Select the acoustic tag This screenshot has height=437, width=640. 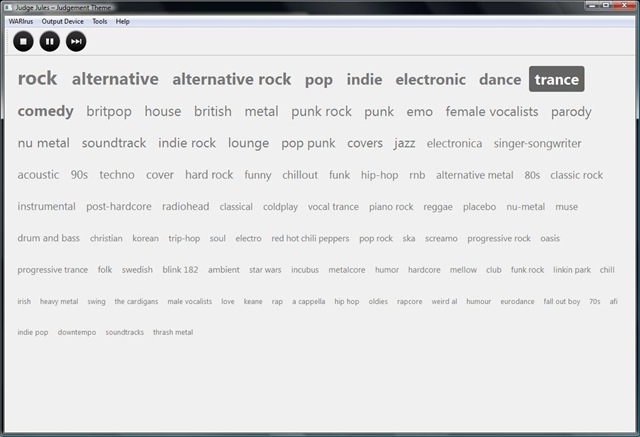38,175
